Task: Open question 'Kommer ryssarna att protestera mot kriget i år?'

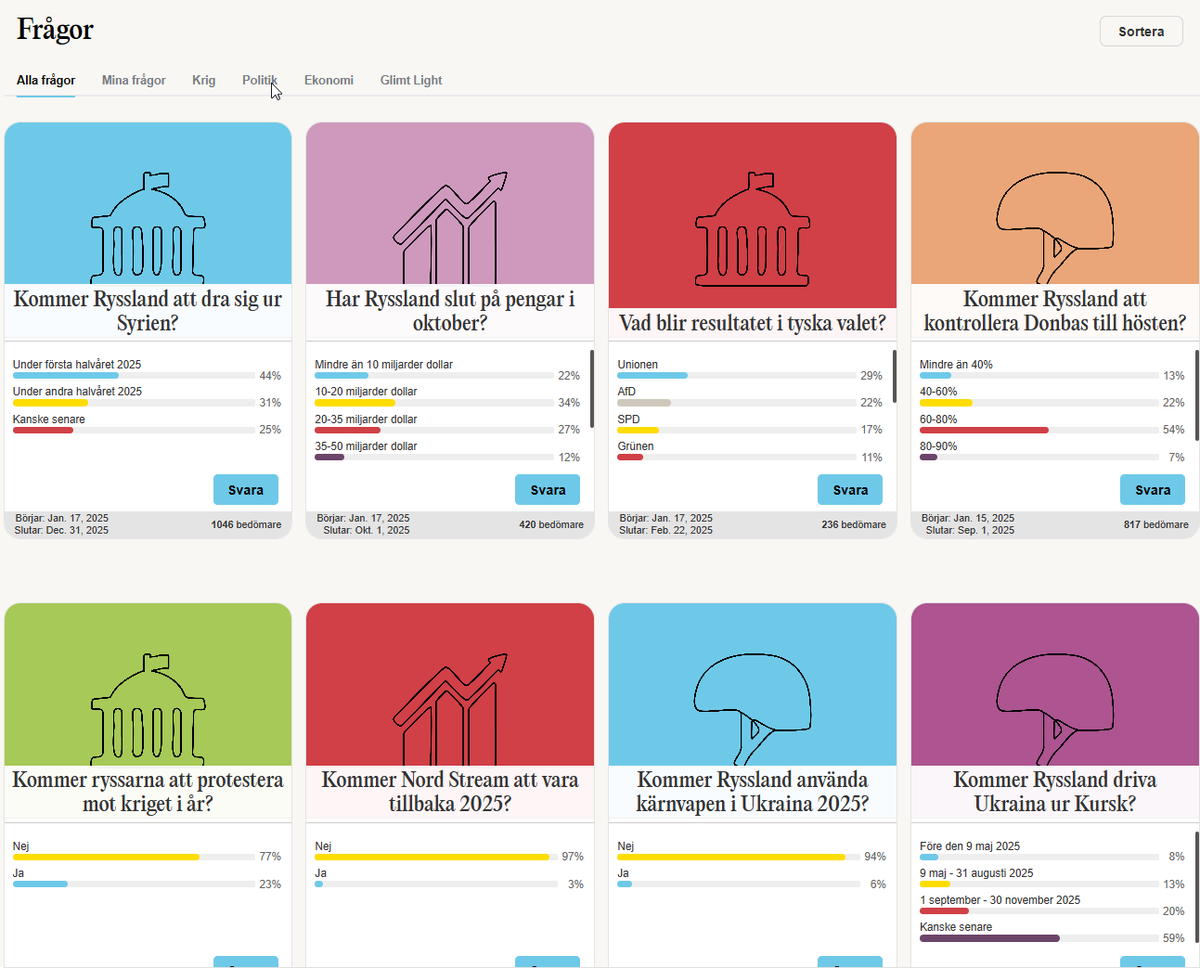Action: tap(148, 792)
